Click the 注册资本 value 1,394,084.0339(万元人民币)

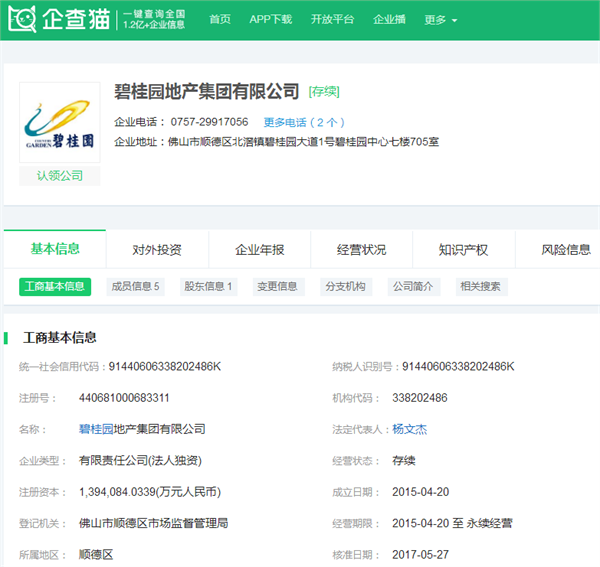pyautogui.click(x=150, y=492)
